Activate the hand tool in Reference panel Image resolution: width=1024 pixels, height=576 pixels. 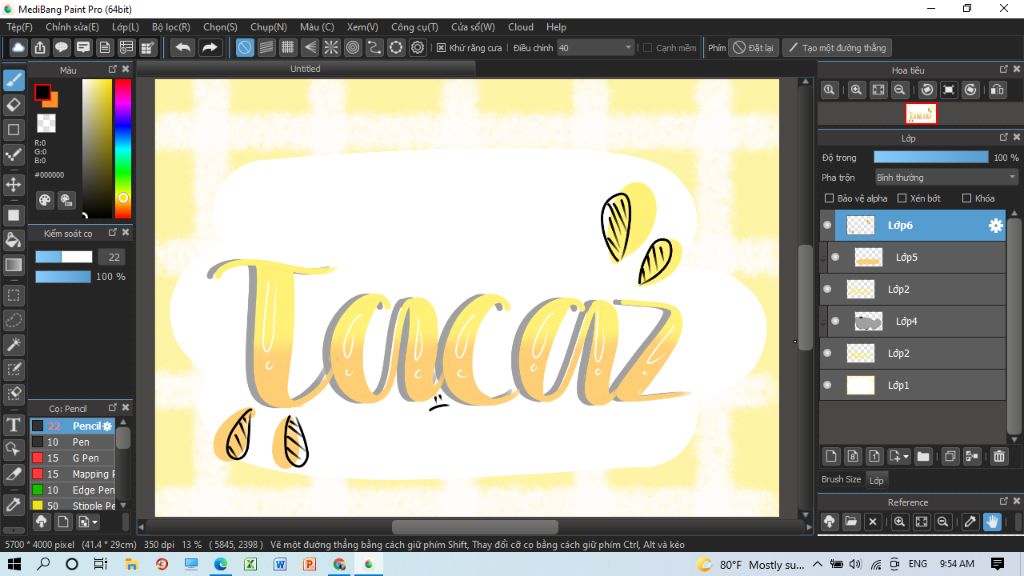992,521
